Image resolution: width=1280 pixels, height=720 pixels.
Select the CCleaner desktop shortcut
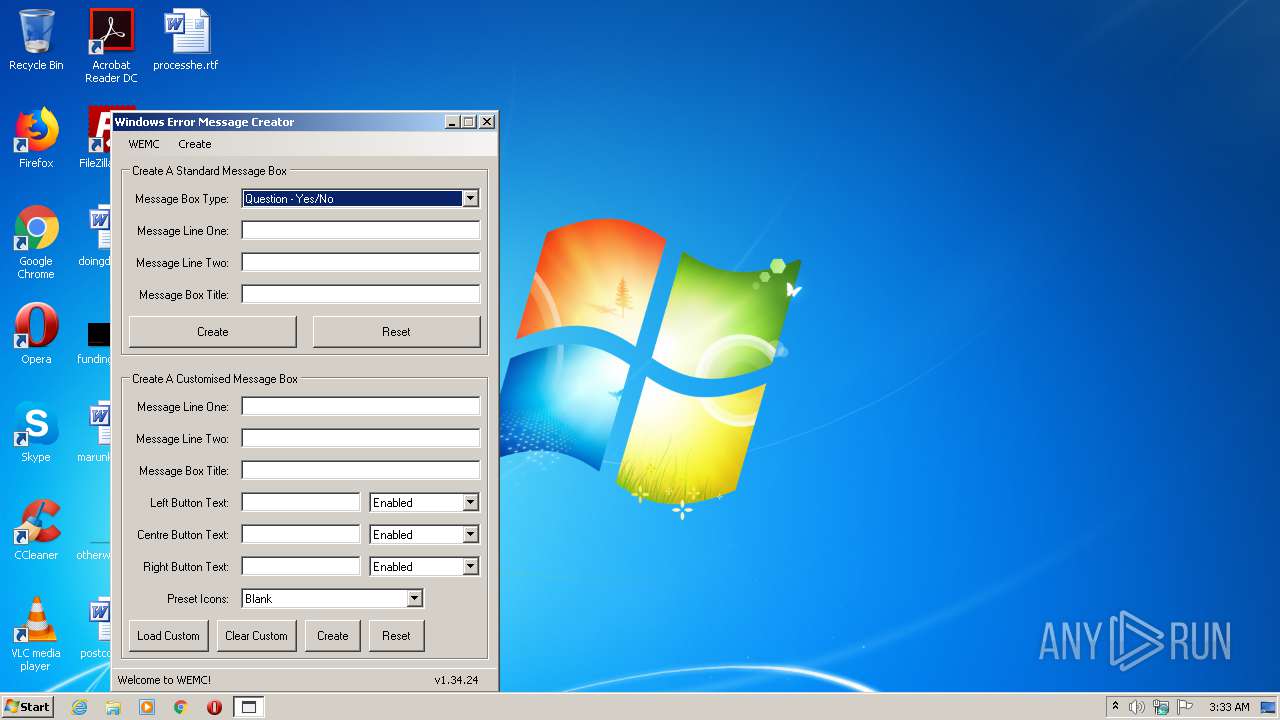[36, 530]
